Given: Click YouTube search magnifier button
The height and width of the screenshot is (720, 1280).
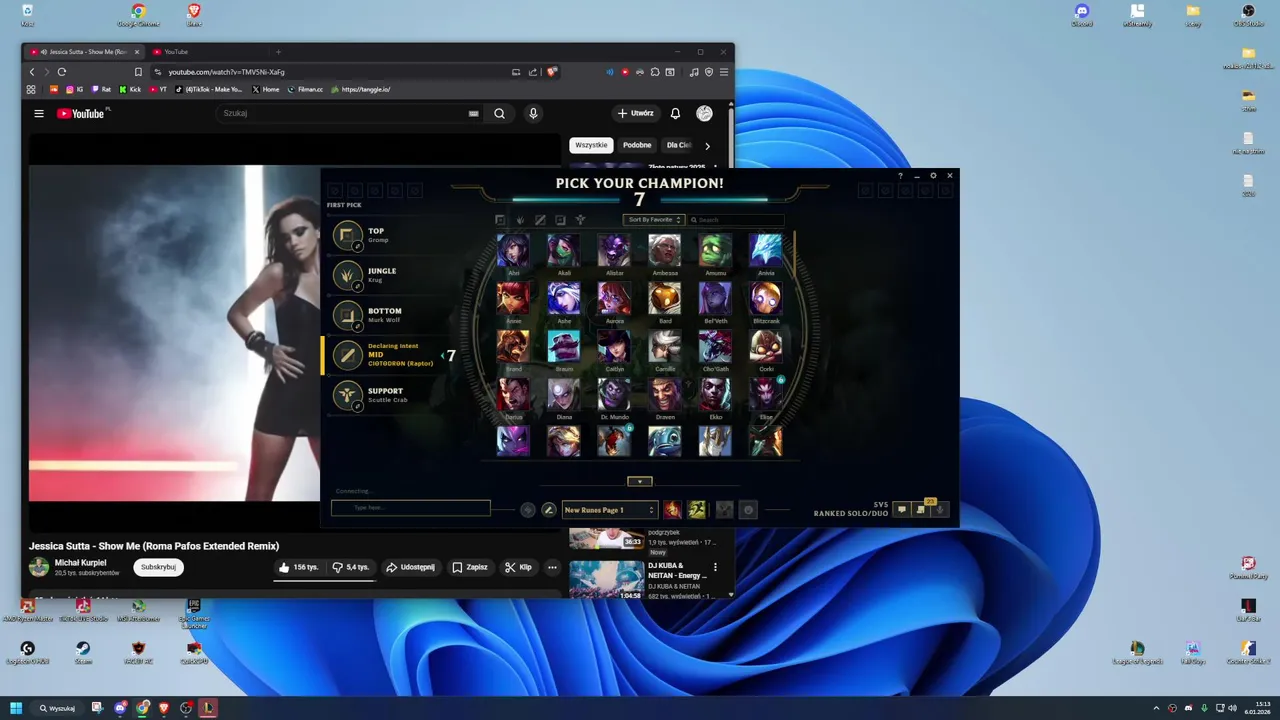Looking at the screenshot, I should [499, 113].
